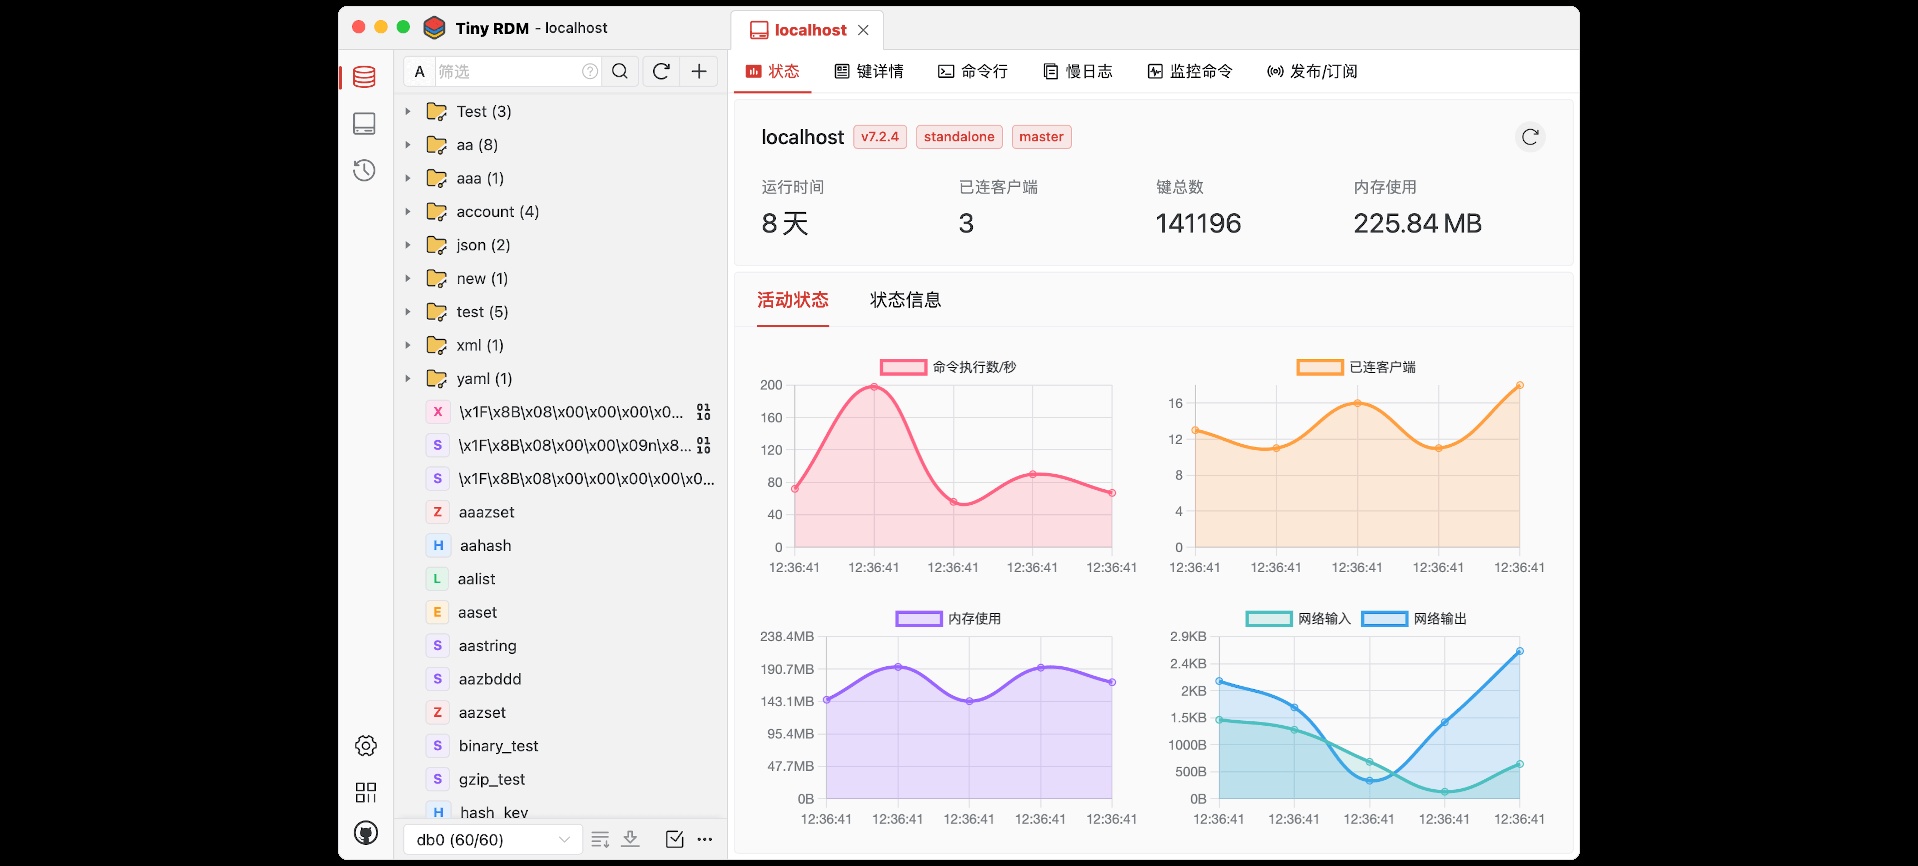Click the E type badge of aaset
Viewport: 1918px width, 866px height.
437,612
